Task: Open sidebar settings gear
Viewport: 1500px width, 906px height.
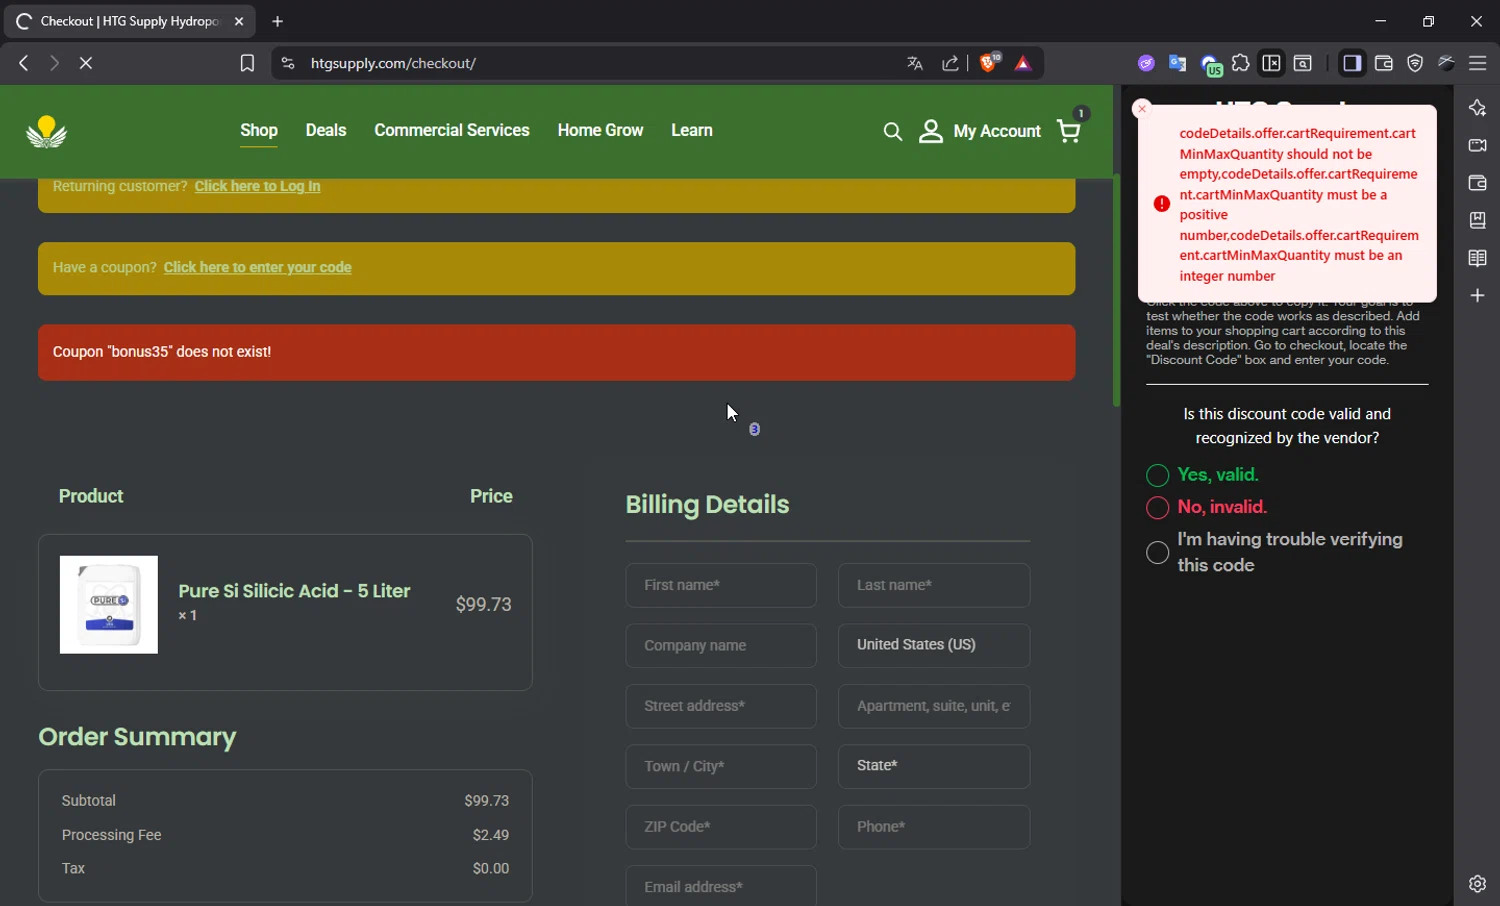Action: tap(1477, 884)
